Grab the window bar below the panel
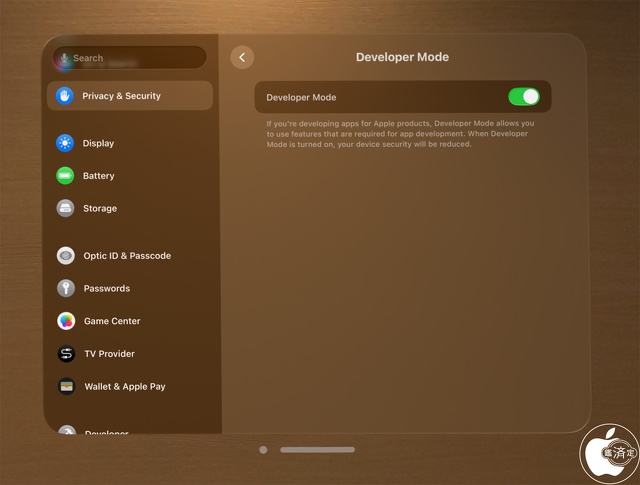Viewport: 640px width, 485px height. pos(317,450)
